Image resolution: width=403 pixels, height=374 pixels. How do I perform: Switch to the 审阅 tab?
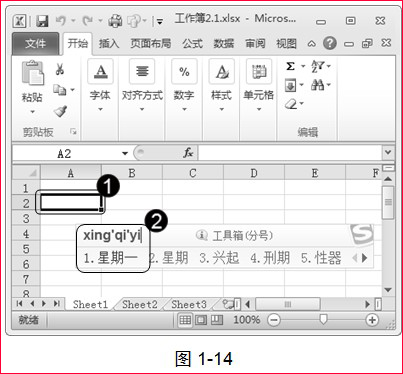click(255, 44)
